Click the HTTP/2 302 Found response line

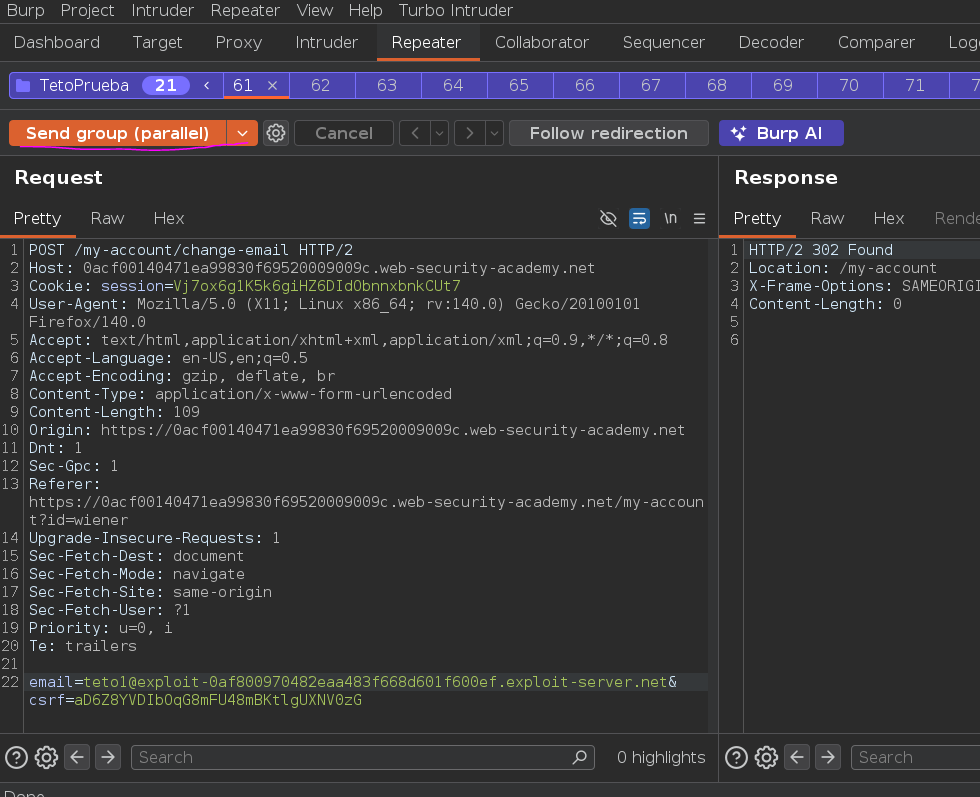[821, 250]
